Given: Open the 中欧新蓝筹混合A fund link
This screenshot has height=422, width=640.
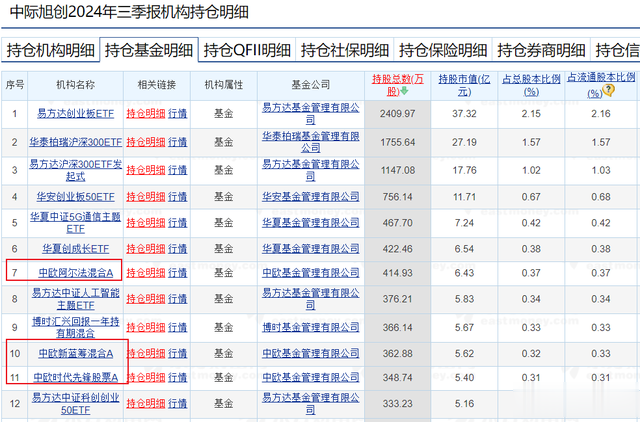Looking at the screenshot, I should click(76, 353).
